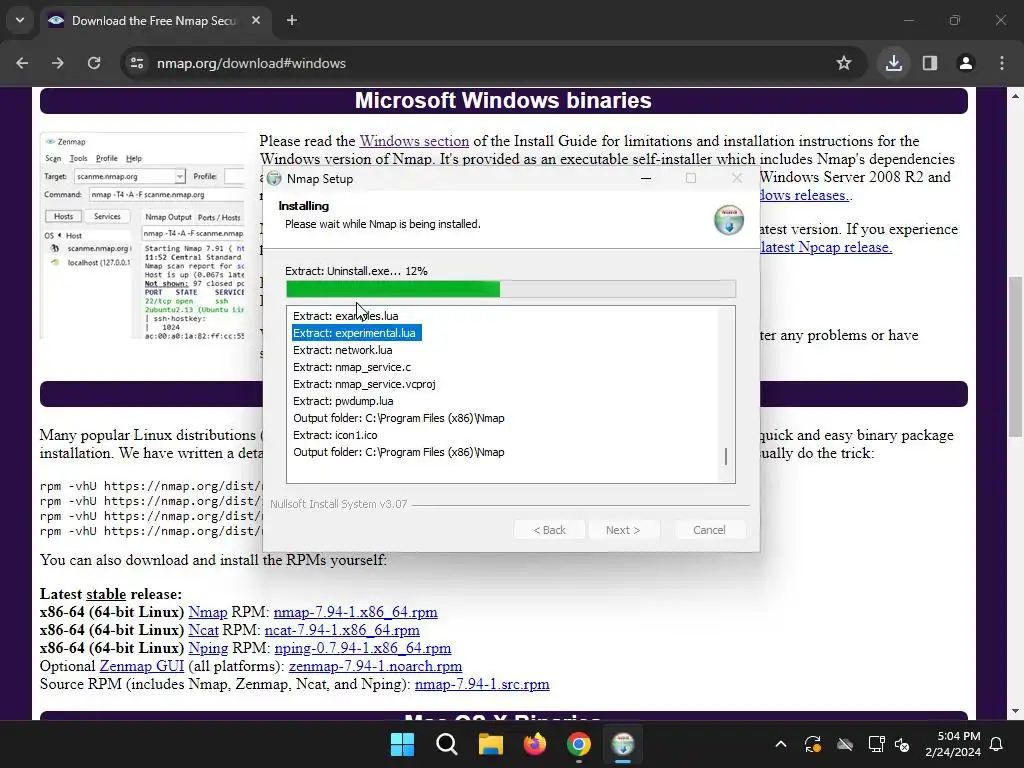Open the Windows Start menu
1024x768 pixels.
click(402, 744)
